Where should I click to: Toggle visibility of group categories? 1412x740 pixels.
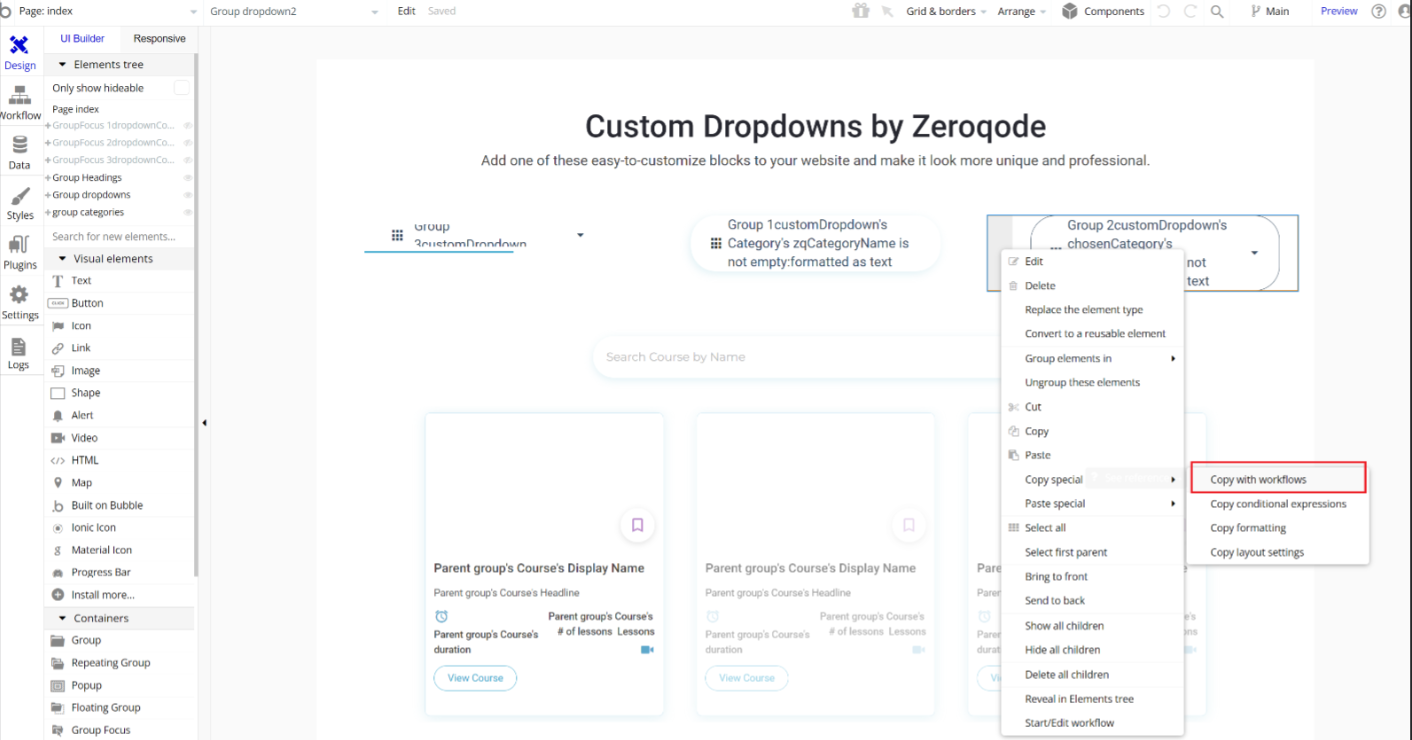(x=187, y=212)
